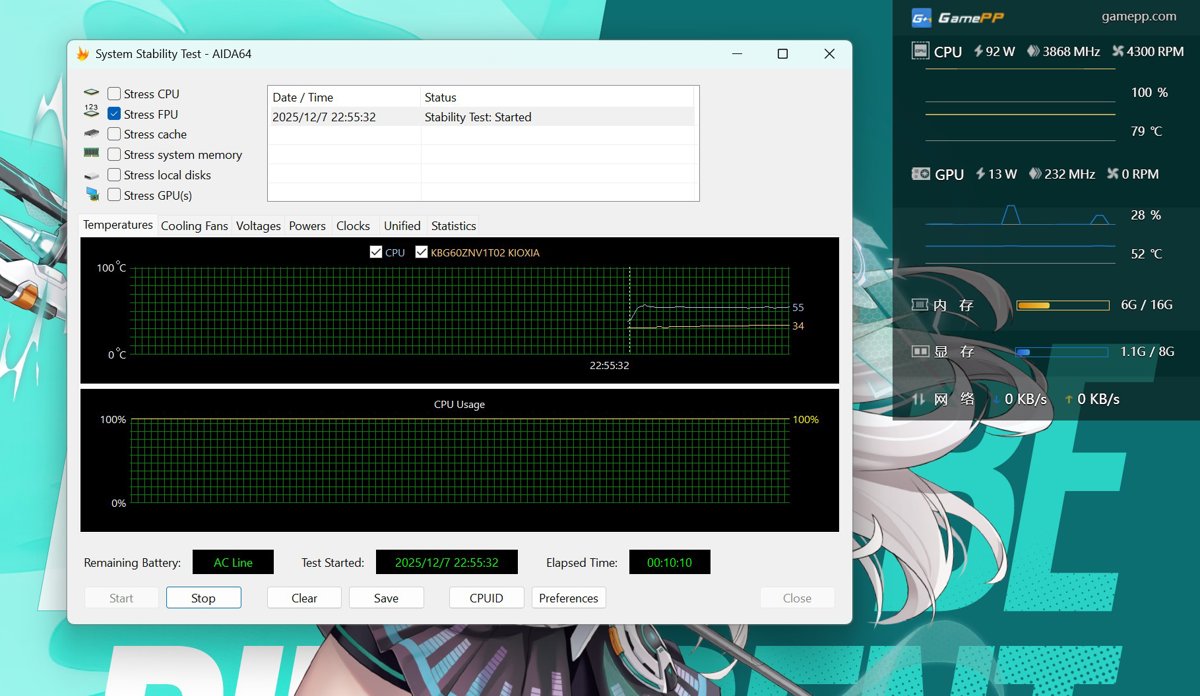Open CPUID with its button
This screenshot has width=1200, height=696.
point(486,597)
